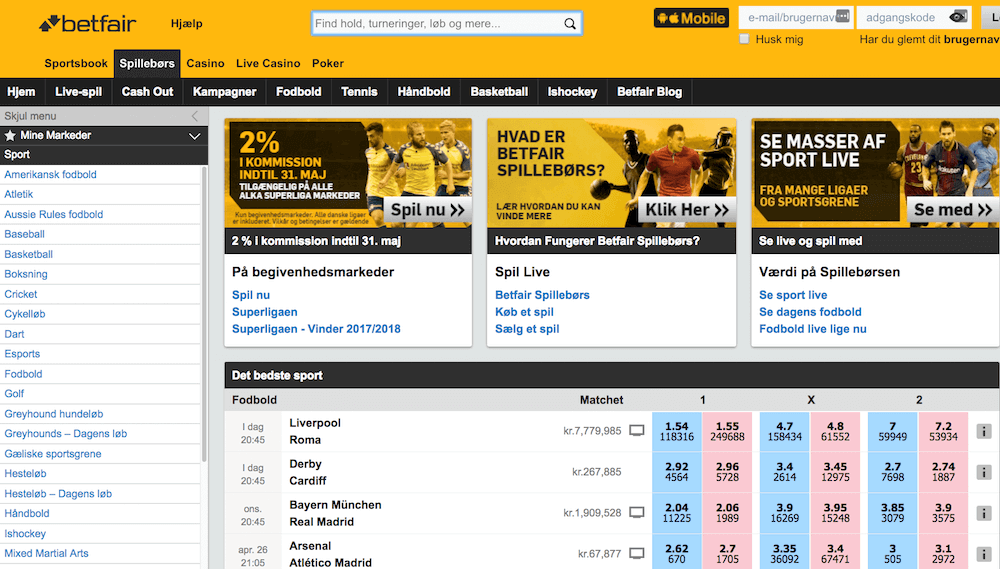Image resolution: width=1000 pixels, height=569 pixels.
Task: Switch to Sportsbook tab
Action: pos(76,63)
